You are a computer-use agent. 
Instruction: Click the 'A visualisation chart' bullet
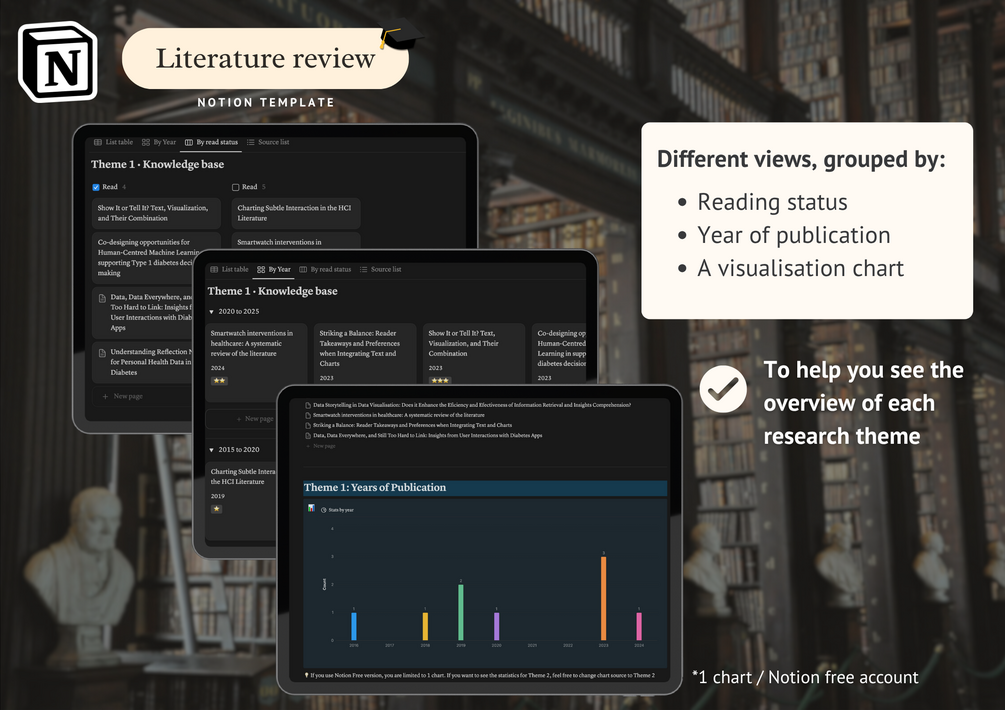801,268
